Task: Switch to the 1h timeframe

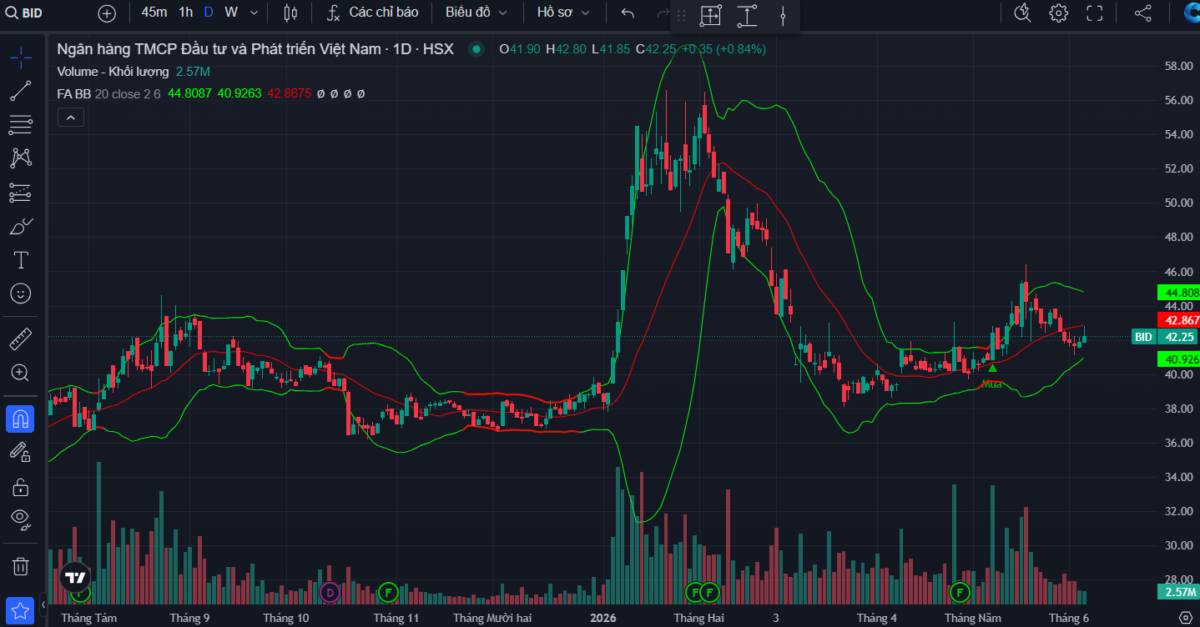Action: [186, 13]
